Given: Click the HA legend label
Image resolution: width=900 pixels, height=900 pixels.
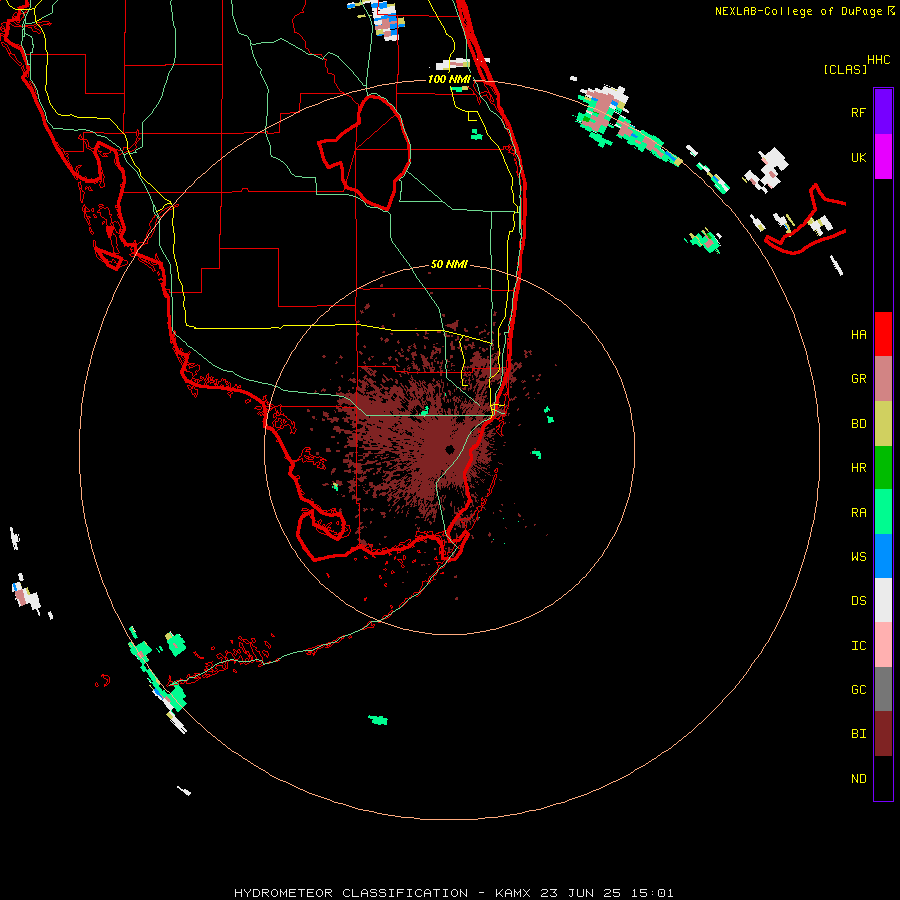Looking at the screenshot, I should click(858, 335).
